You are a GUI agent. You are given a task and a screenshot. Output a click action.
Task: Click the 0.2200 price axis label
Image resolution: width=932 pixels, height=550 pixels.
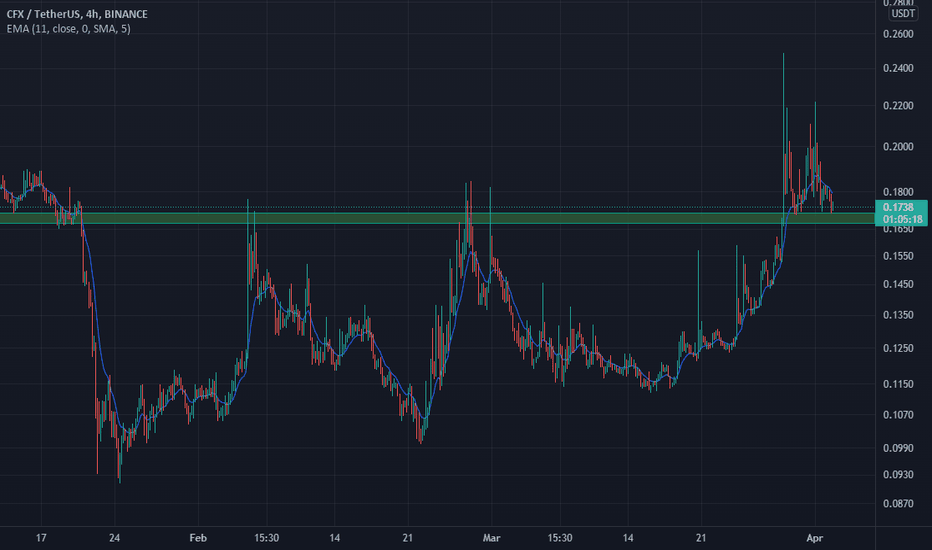(x=898, y=106)
